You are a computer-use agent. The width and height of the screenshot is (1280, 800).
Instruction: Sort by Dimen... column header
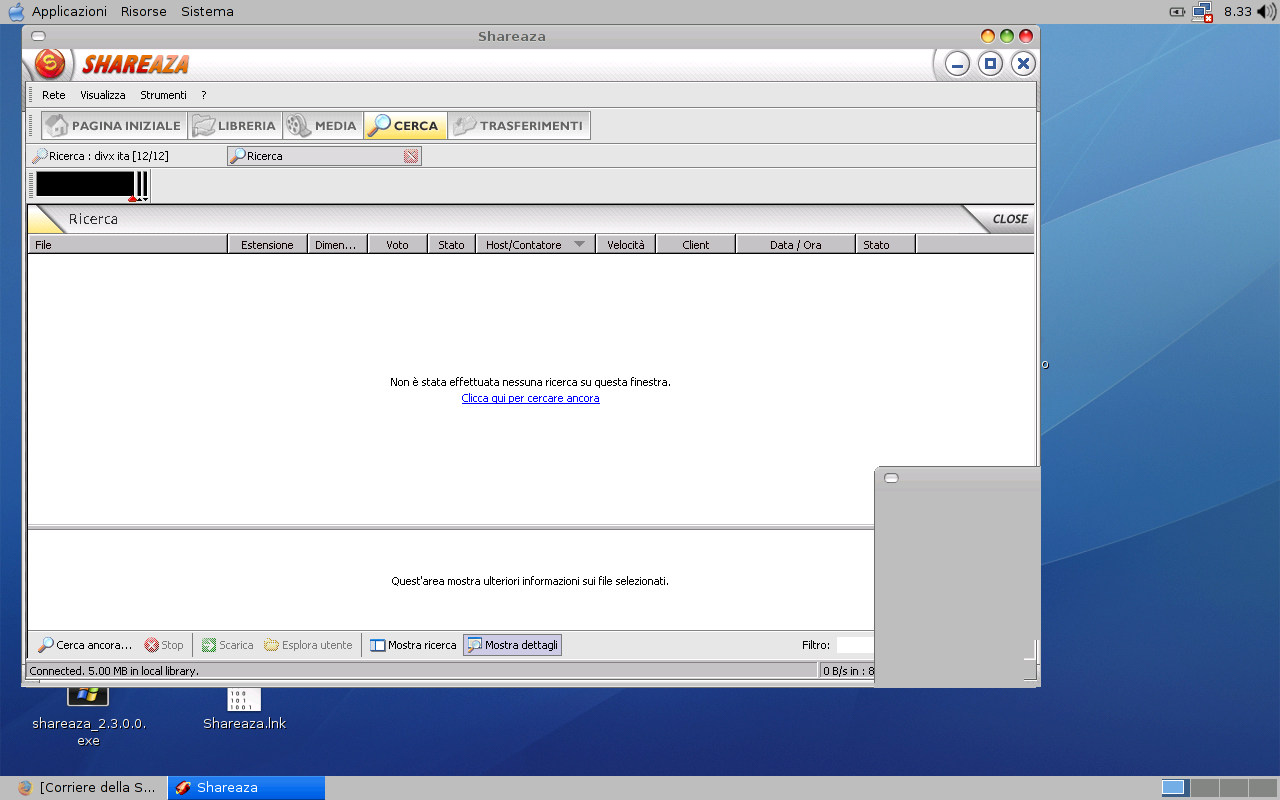(x=337, y=245)
